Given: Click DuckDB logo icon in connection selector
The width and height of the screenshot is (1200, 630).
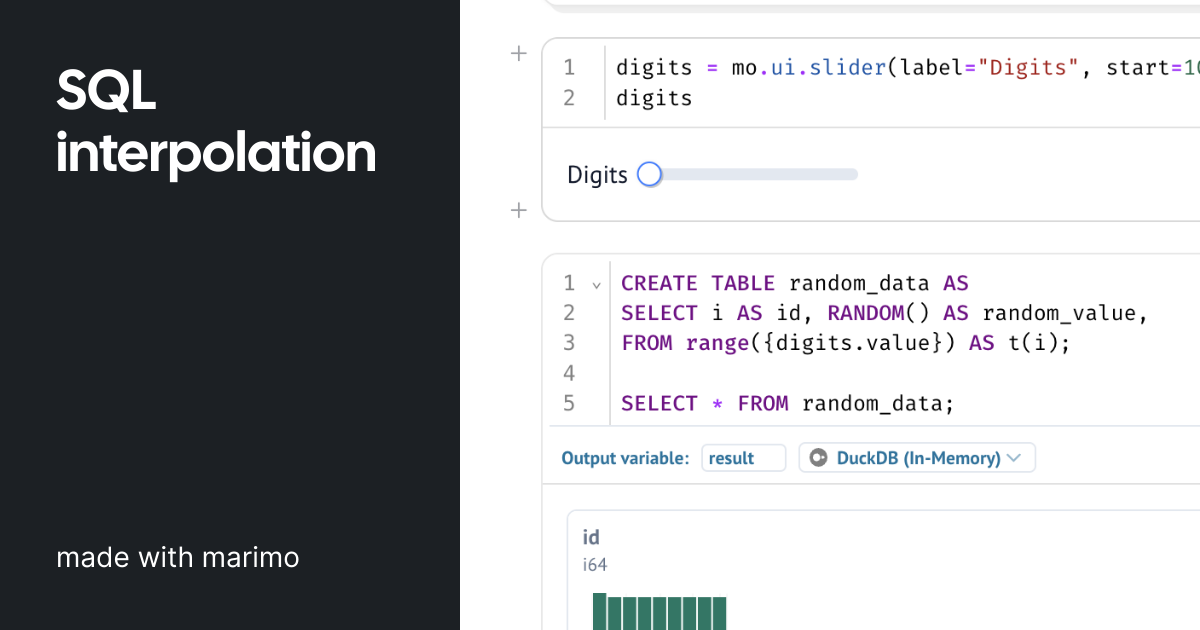Looking at the screenshot, I should [819, 458].
